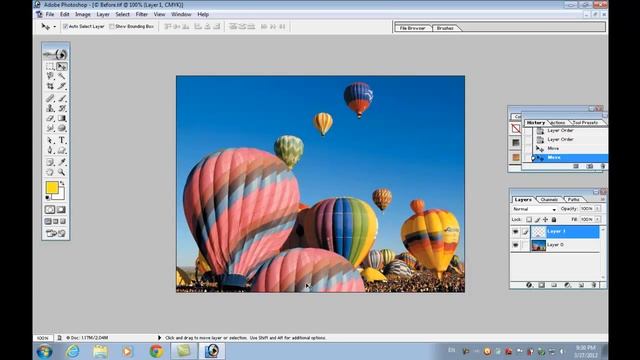Screen dimensions: 640x360
Task: Switch to the Channels tab
Action: coord(549,200)
